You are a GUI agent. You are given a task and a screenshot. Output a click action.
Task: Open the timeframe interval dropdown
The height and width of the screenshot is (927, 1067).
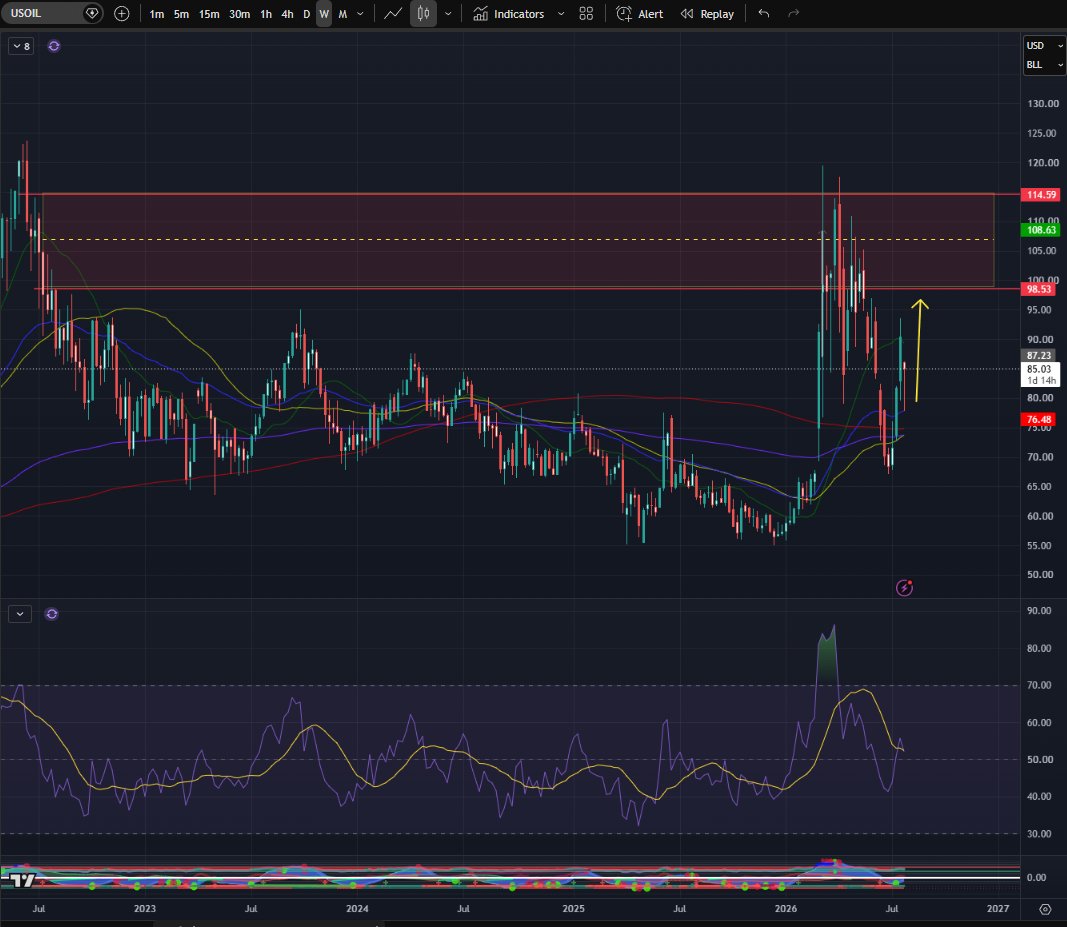[x=361, y=14]
